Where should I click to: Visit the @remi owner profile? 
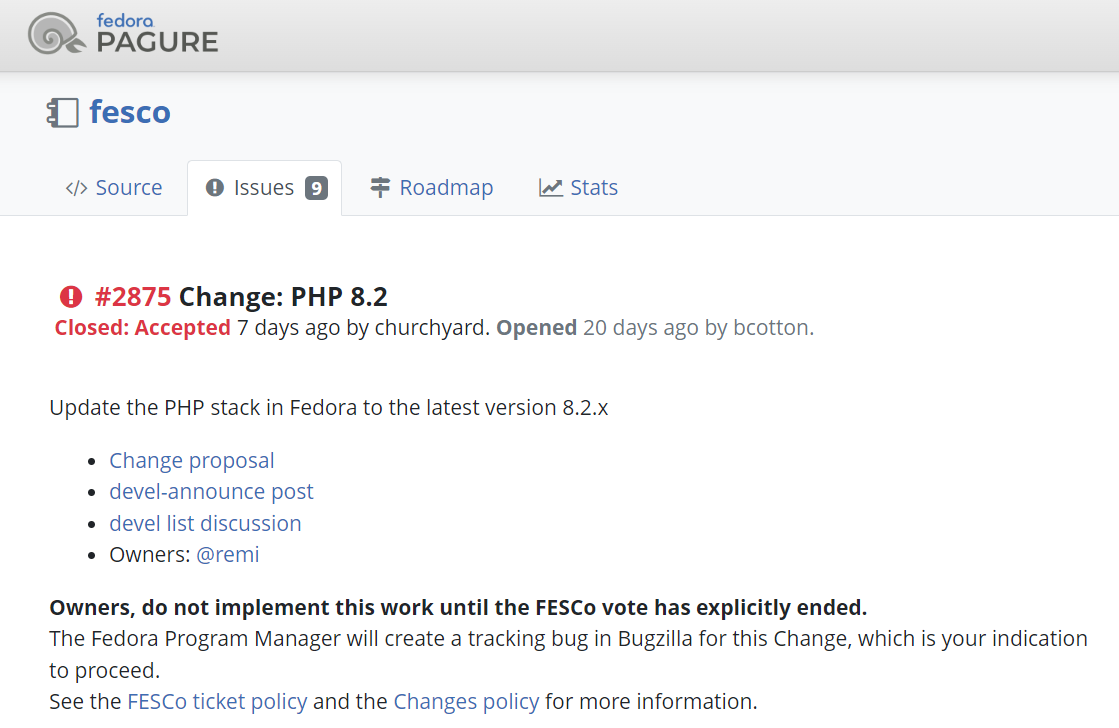pyautogui.click(x=227, y=555)
